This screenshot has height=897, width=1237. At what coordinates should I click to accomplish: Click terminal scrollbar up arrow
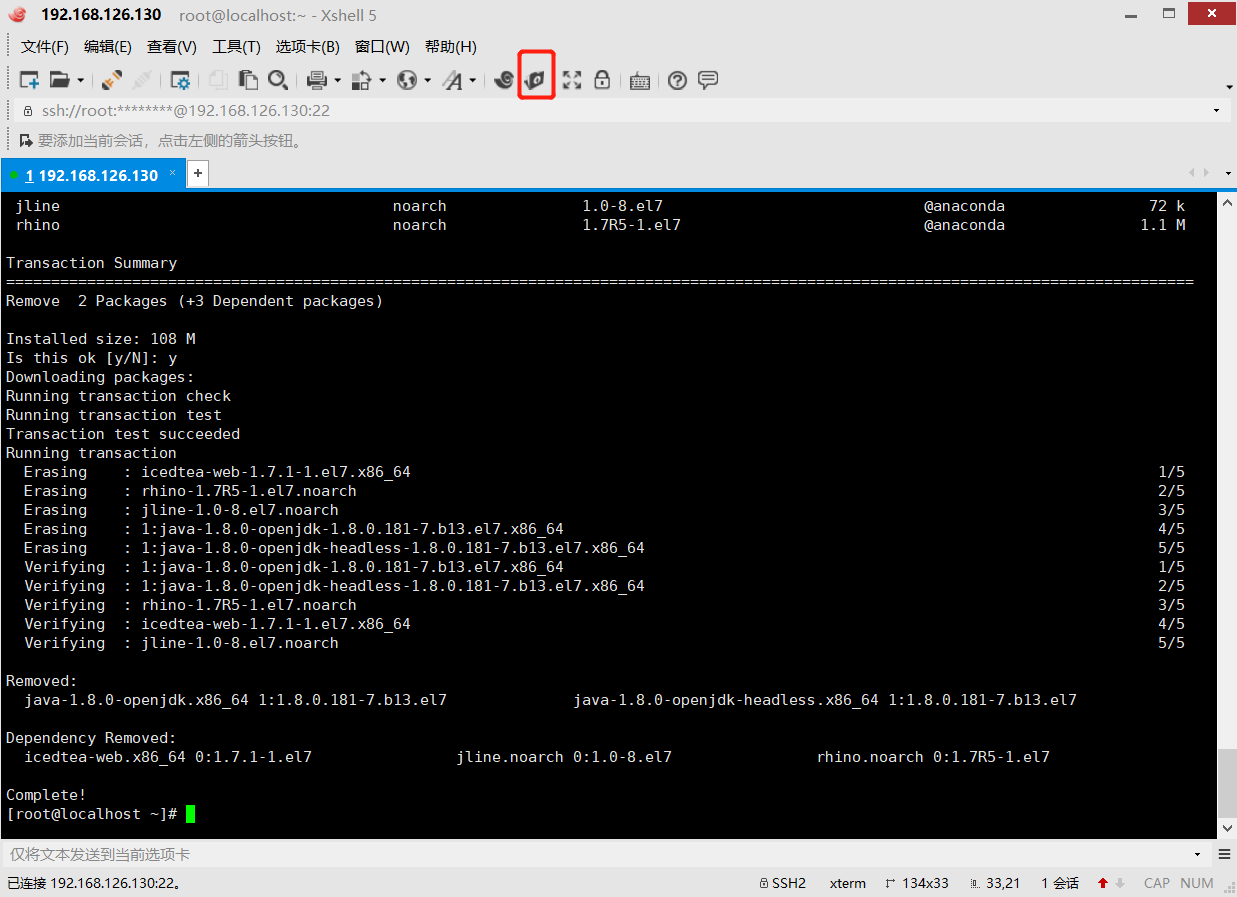point(1227,202)
